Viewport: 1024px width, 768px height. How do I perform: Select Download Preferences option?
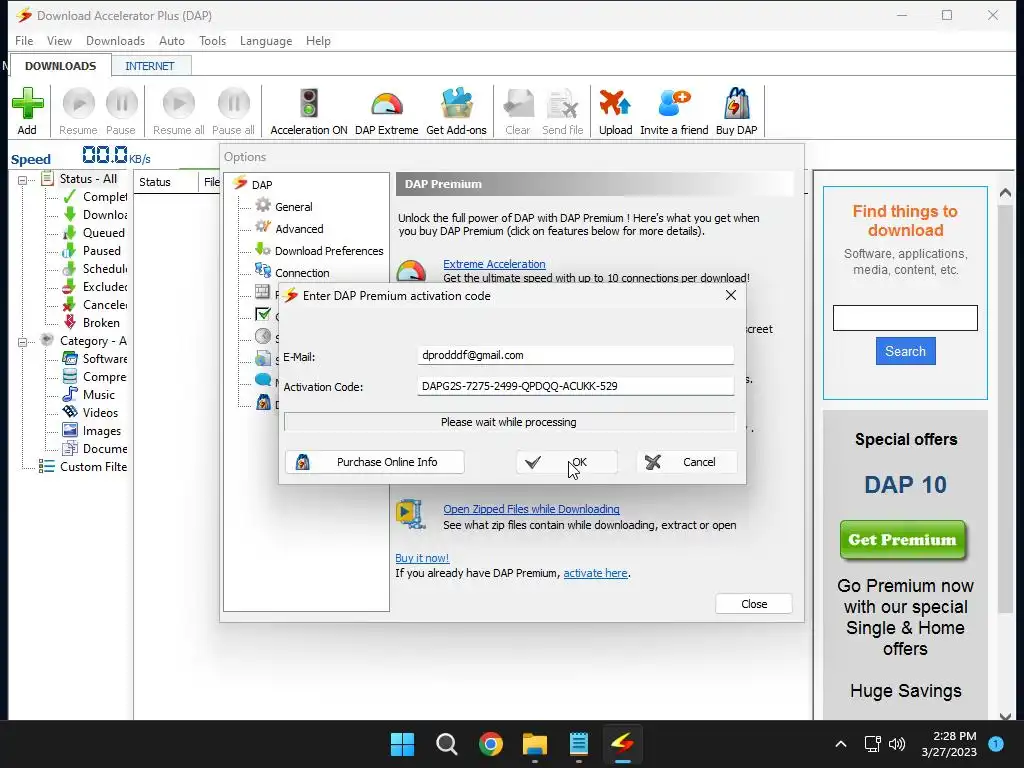click(329, 251)
